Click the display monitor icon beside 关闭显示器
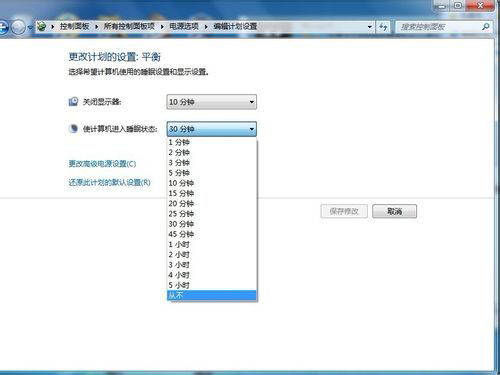This screenshot has width=500, height=375. coord(73,101)
